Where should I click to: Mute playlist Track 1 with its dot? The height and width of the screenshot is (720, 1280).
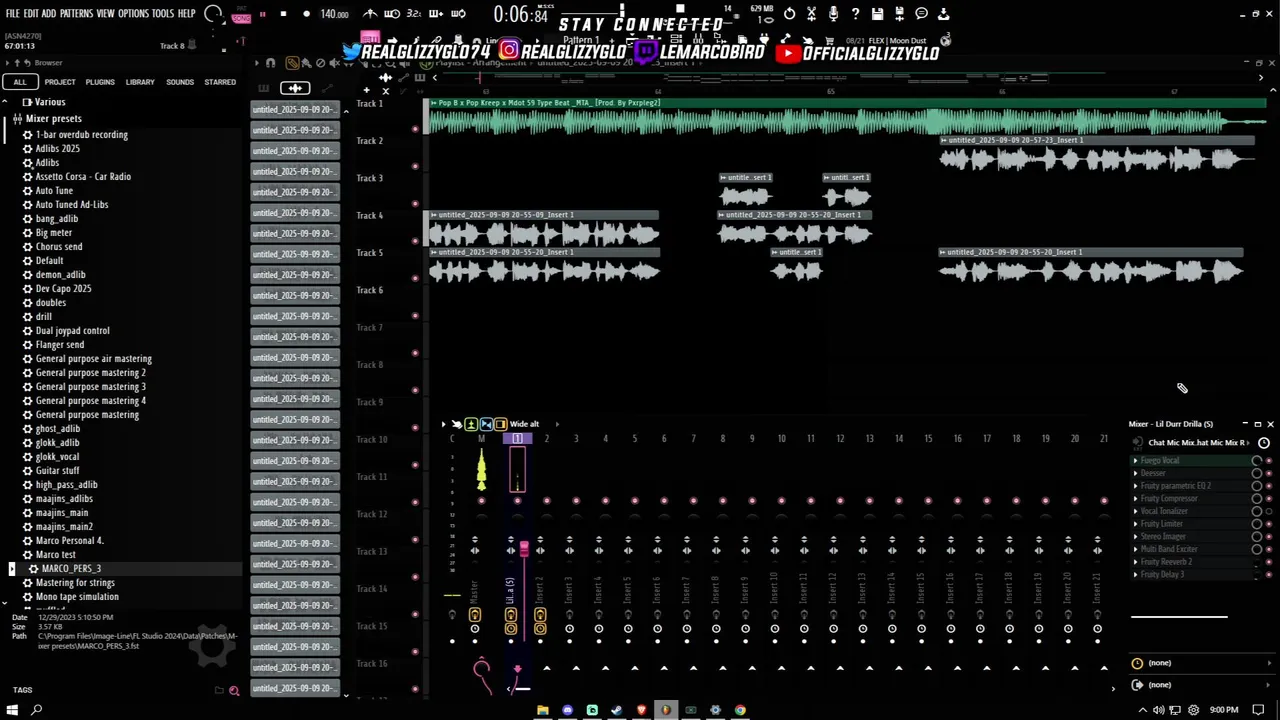coord(415,129)
